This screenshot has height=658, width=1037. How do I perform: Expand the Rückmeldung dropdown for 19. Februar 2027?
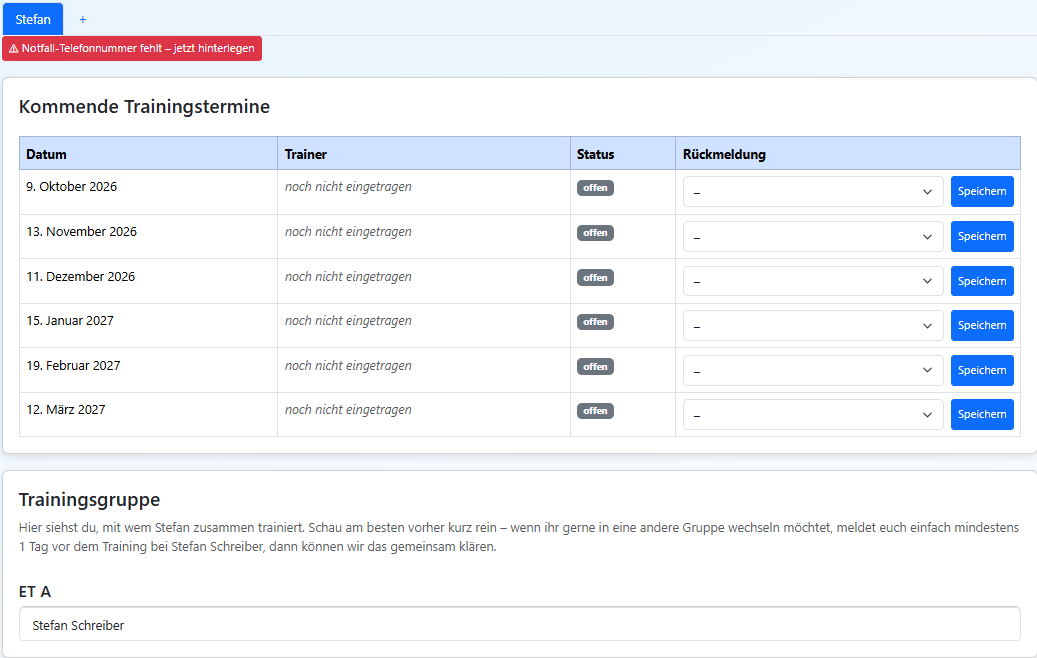(813, 370)
